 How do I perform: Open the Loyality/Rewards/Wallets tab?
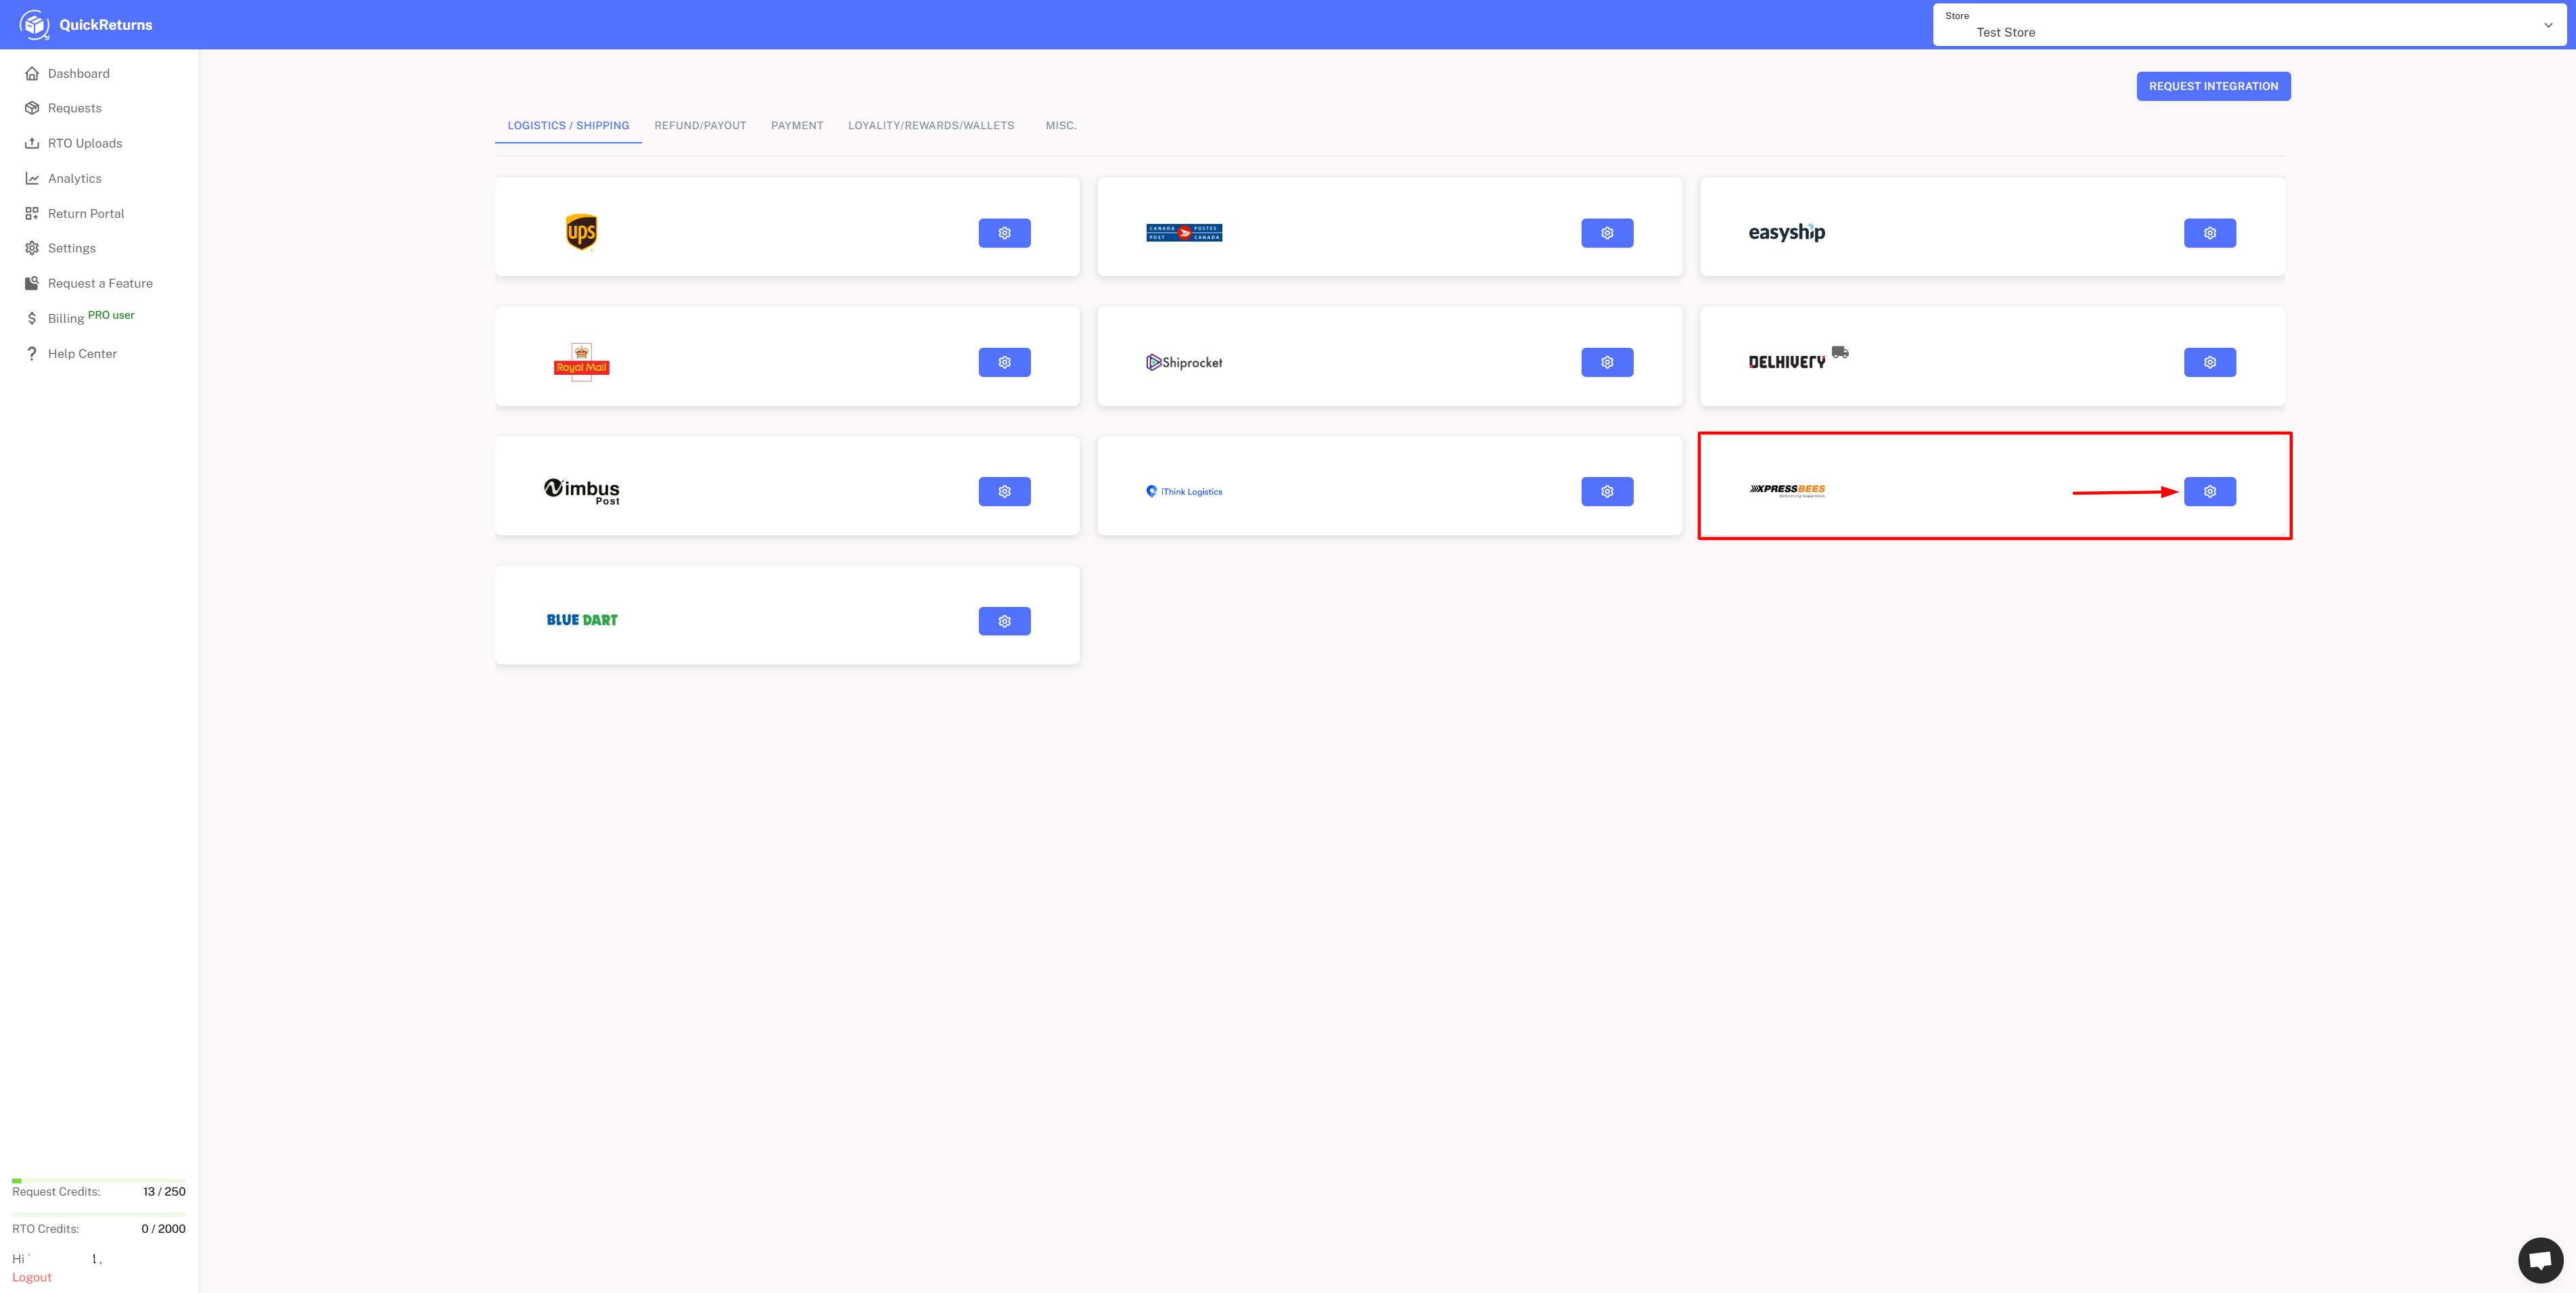[x=930, y=126]
